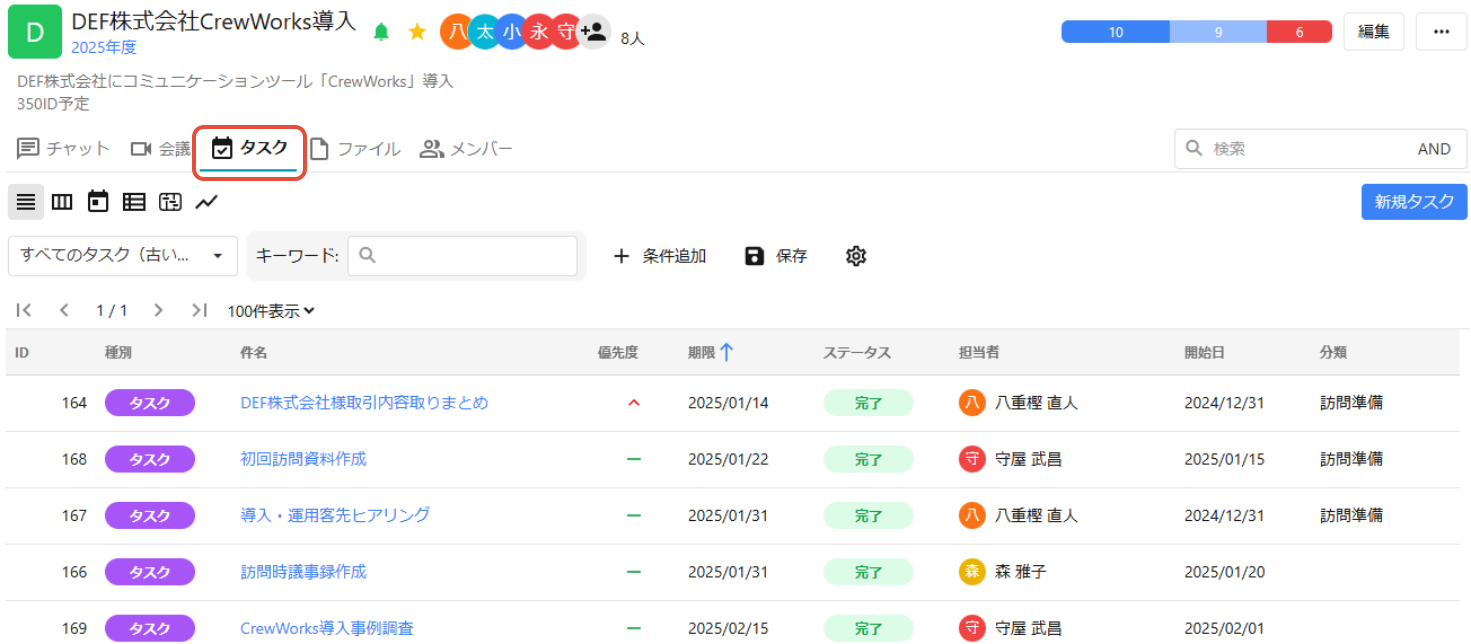Image resolution: width=1471 pixels, height=644 pixels.
Task: Click the 8人 member count
Action: 633,39
